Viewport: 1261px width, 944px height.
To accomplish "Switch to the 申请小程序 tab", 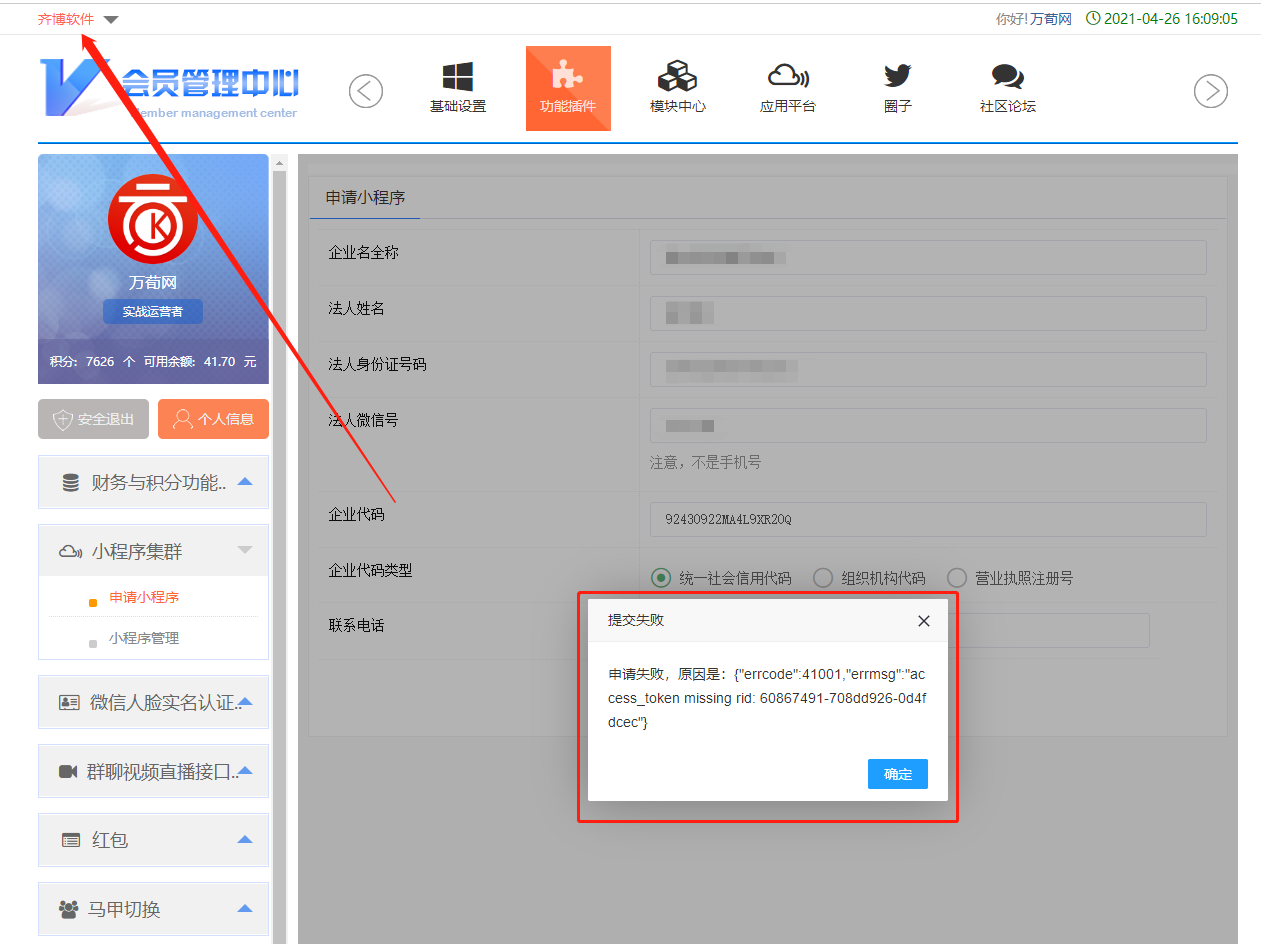I will point(365,198).
